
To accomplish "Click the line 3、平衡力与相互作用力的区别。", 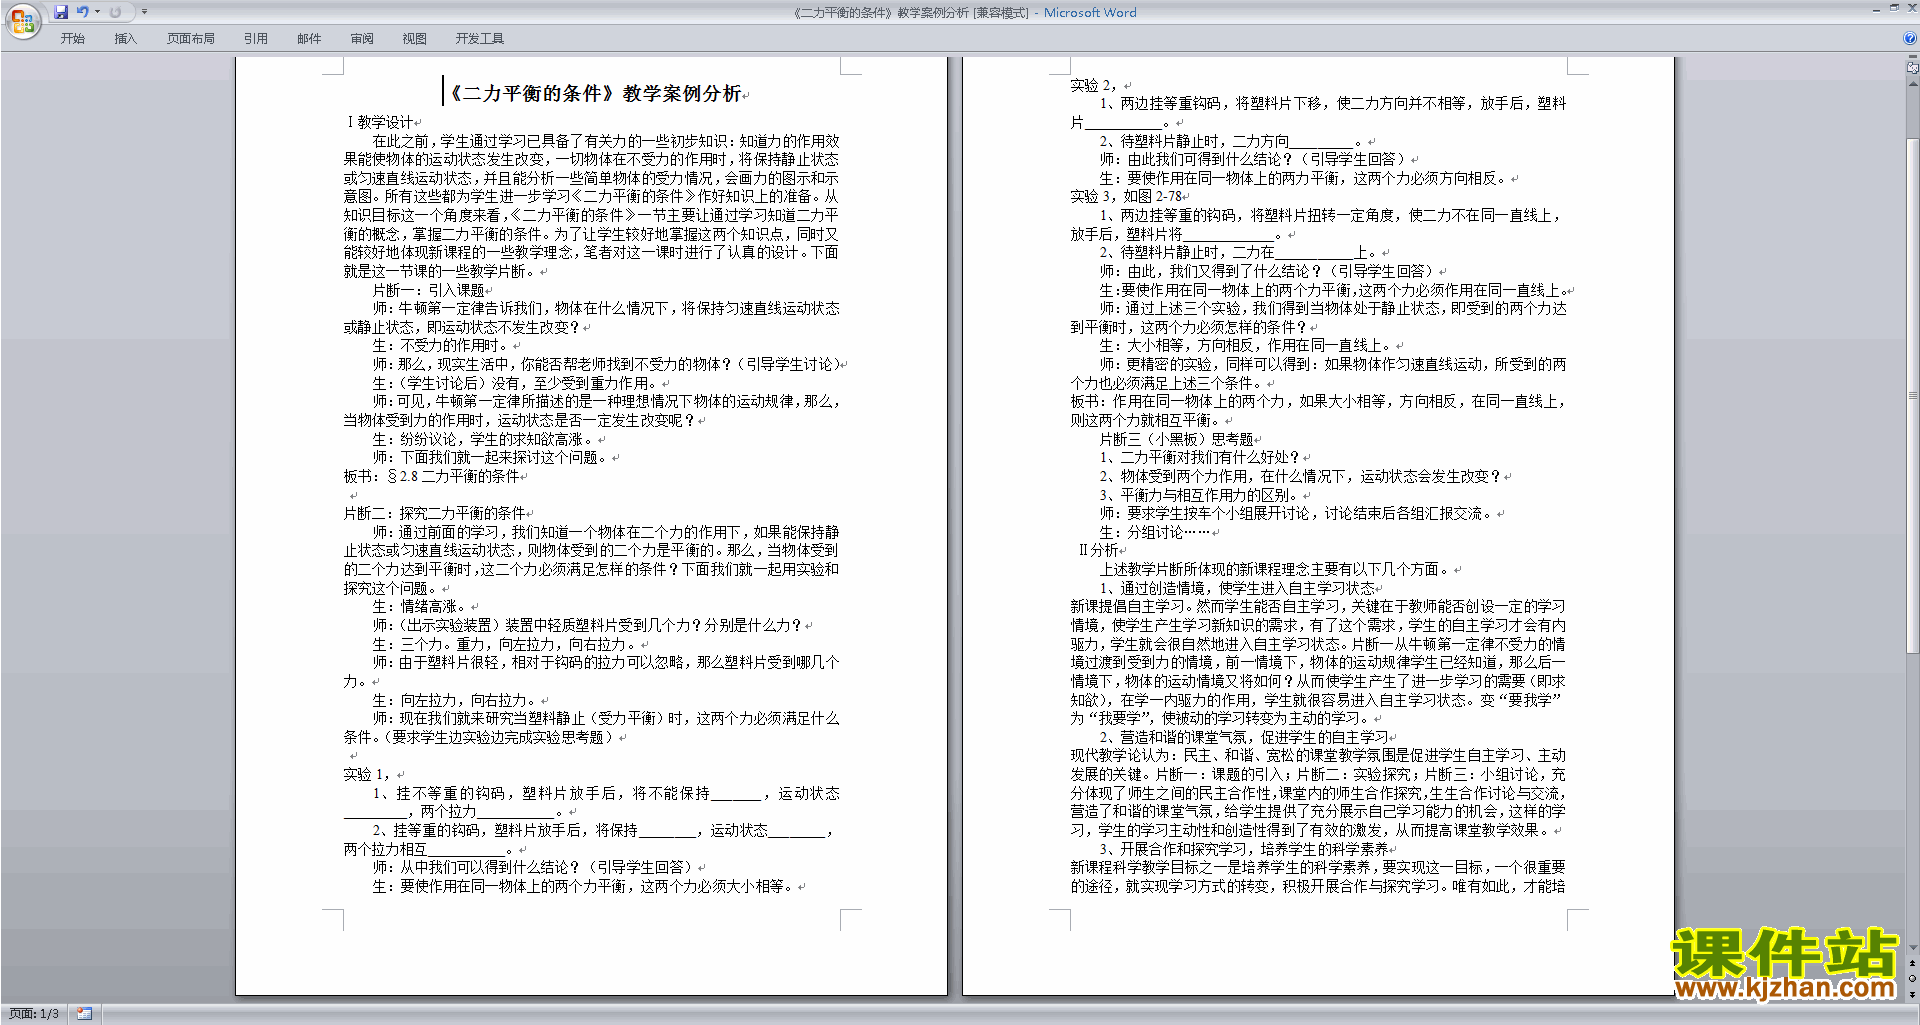I will click(x=1199, y=495).
